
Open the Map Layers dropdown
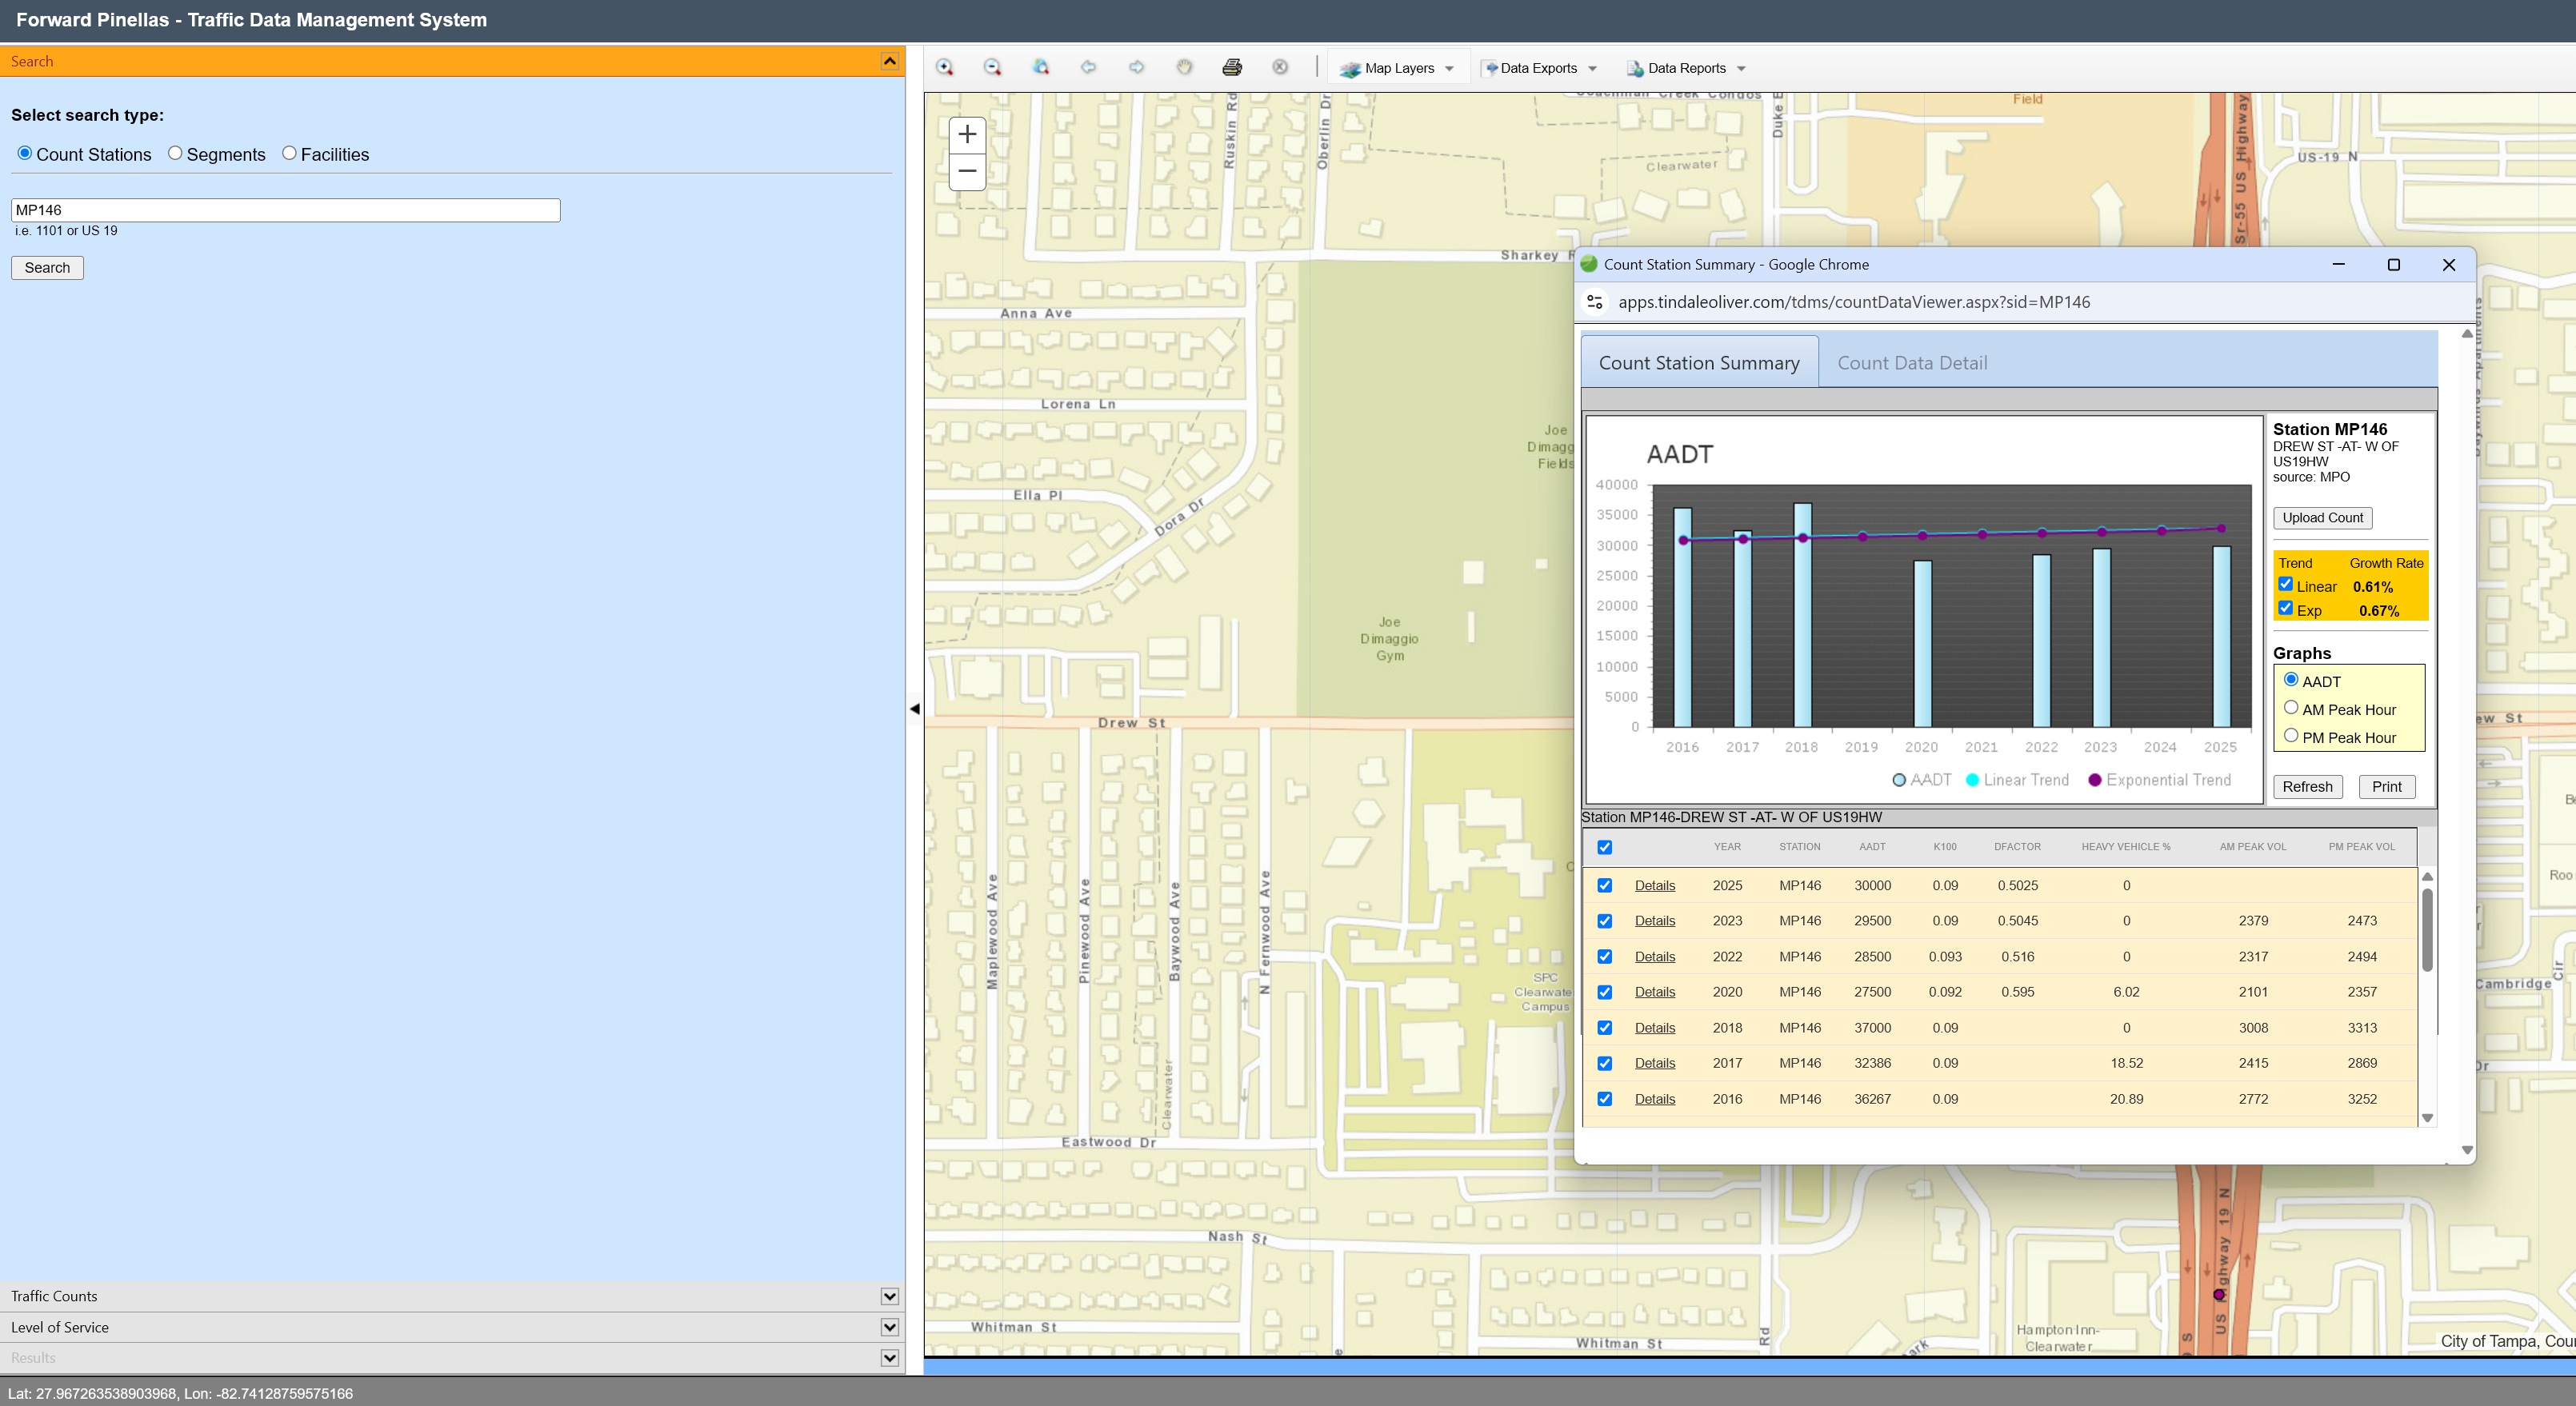click(x=1397, y=68)
